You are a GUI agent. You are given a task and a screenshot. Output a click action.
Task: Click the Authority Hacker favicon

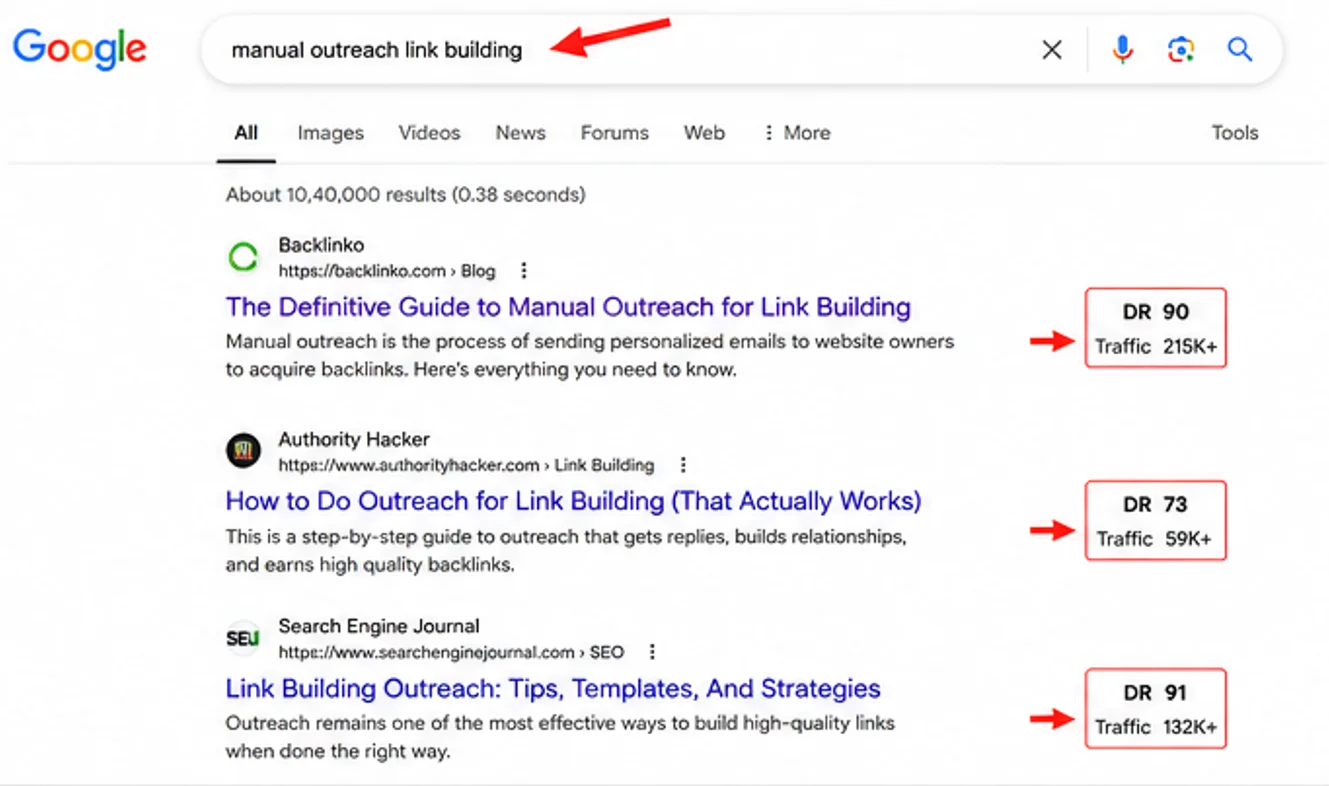(243, 451)
